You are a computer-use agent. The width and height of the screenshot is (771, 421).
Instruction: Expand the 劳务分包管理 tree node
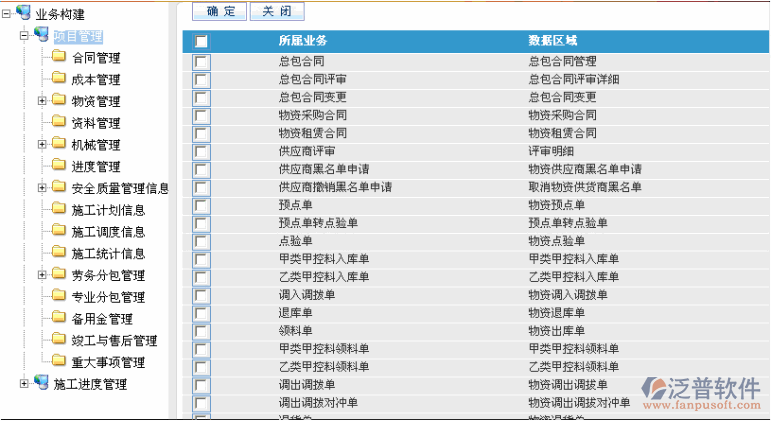pos(42,274)
